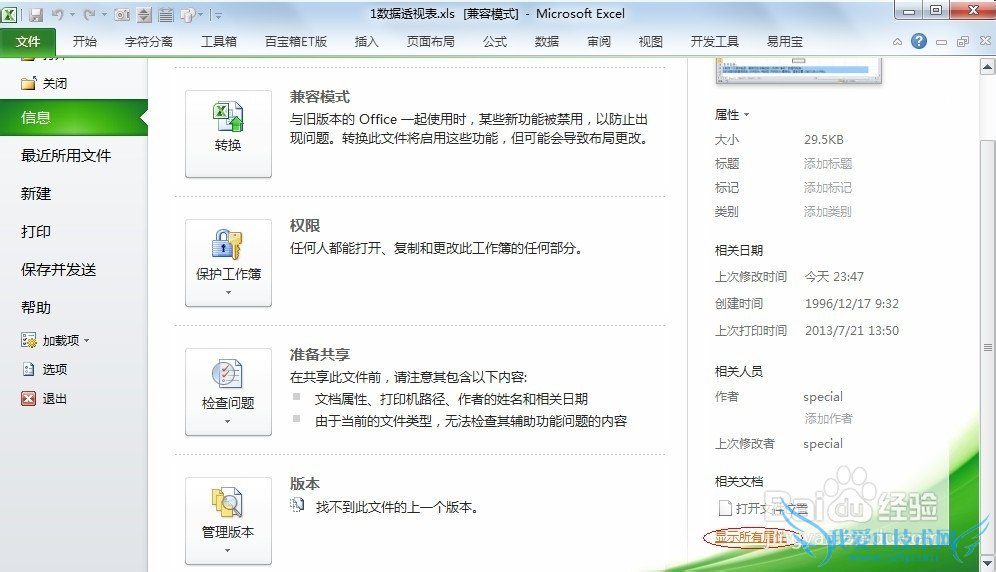Viewport: 996px width, 572px height.
Task: Click the sort arrows icon in quick access toolbar
Action: [x=144, y=14]
